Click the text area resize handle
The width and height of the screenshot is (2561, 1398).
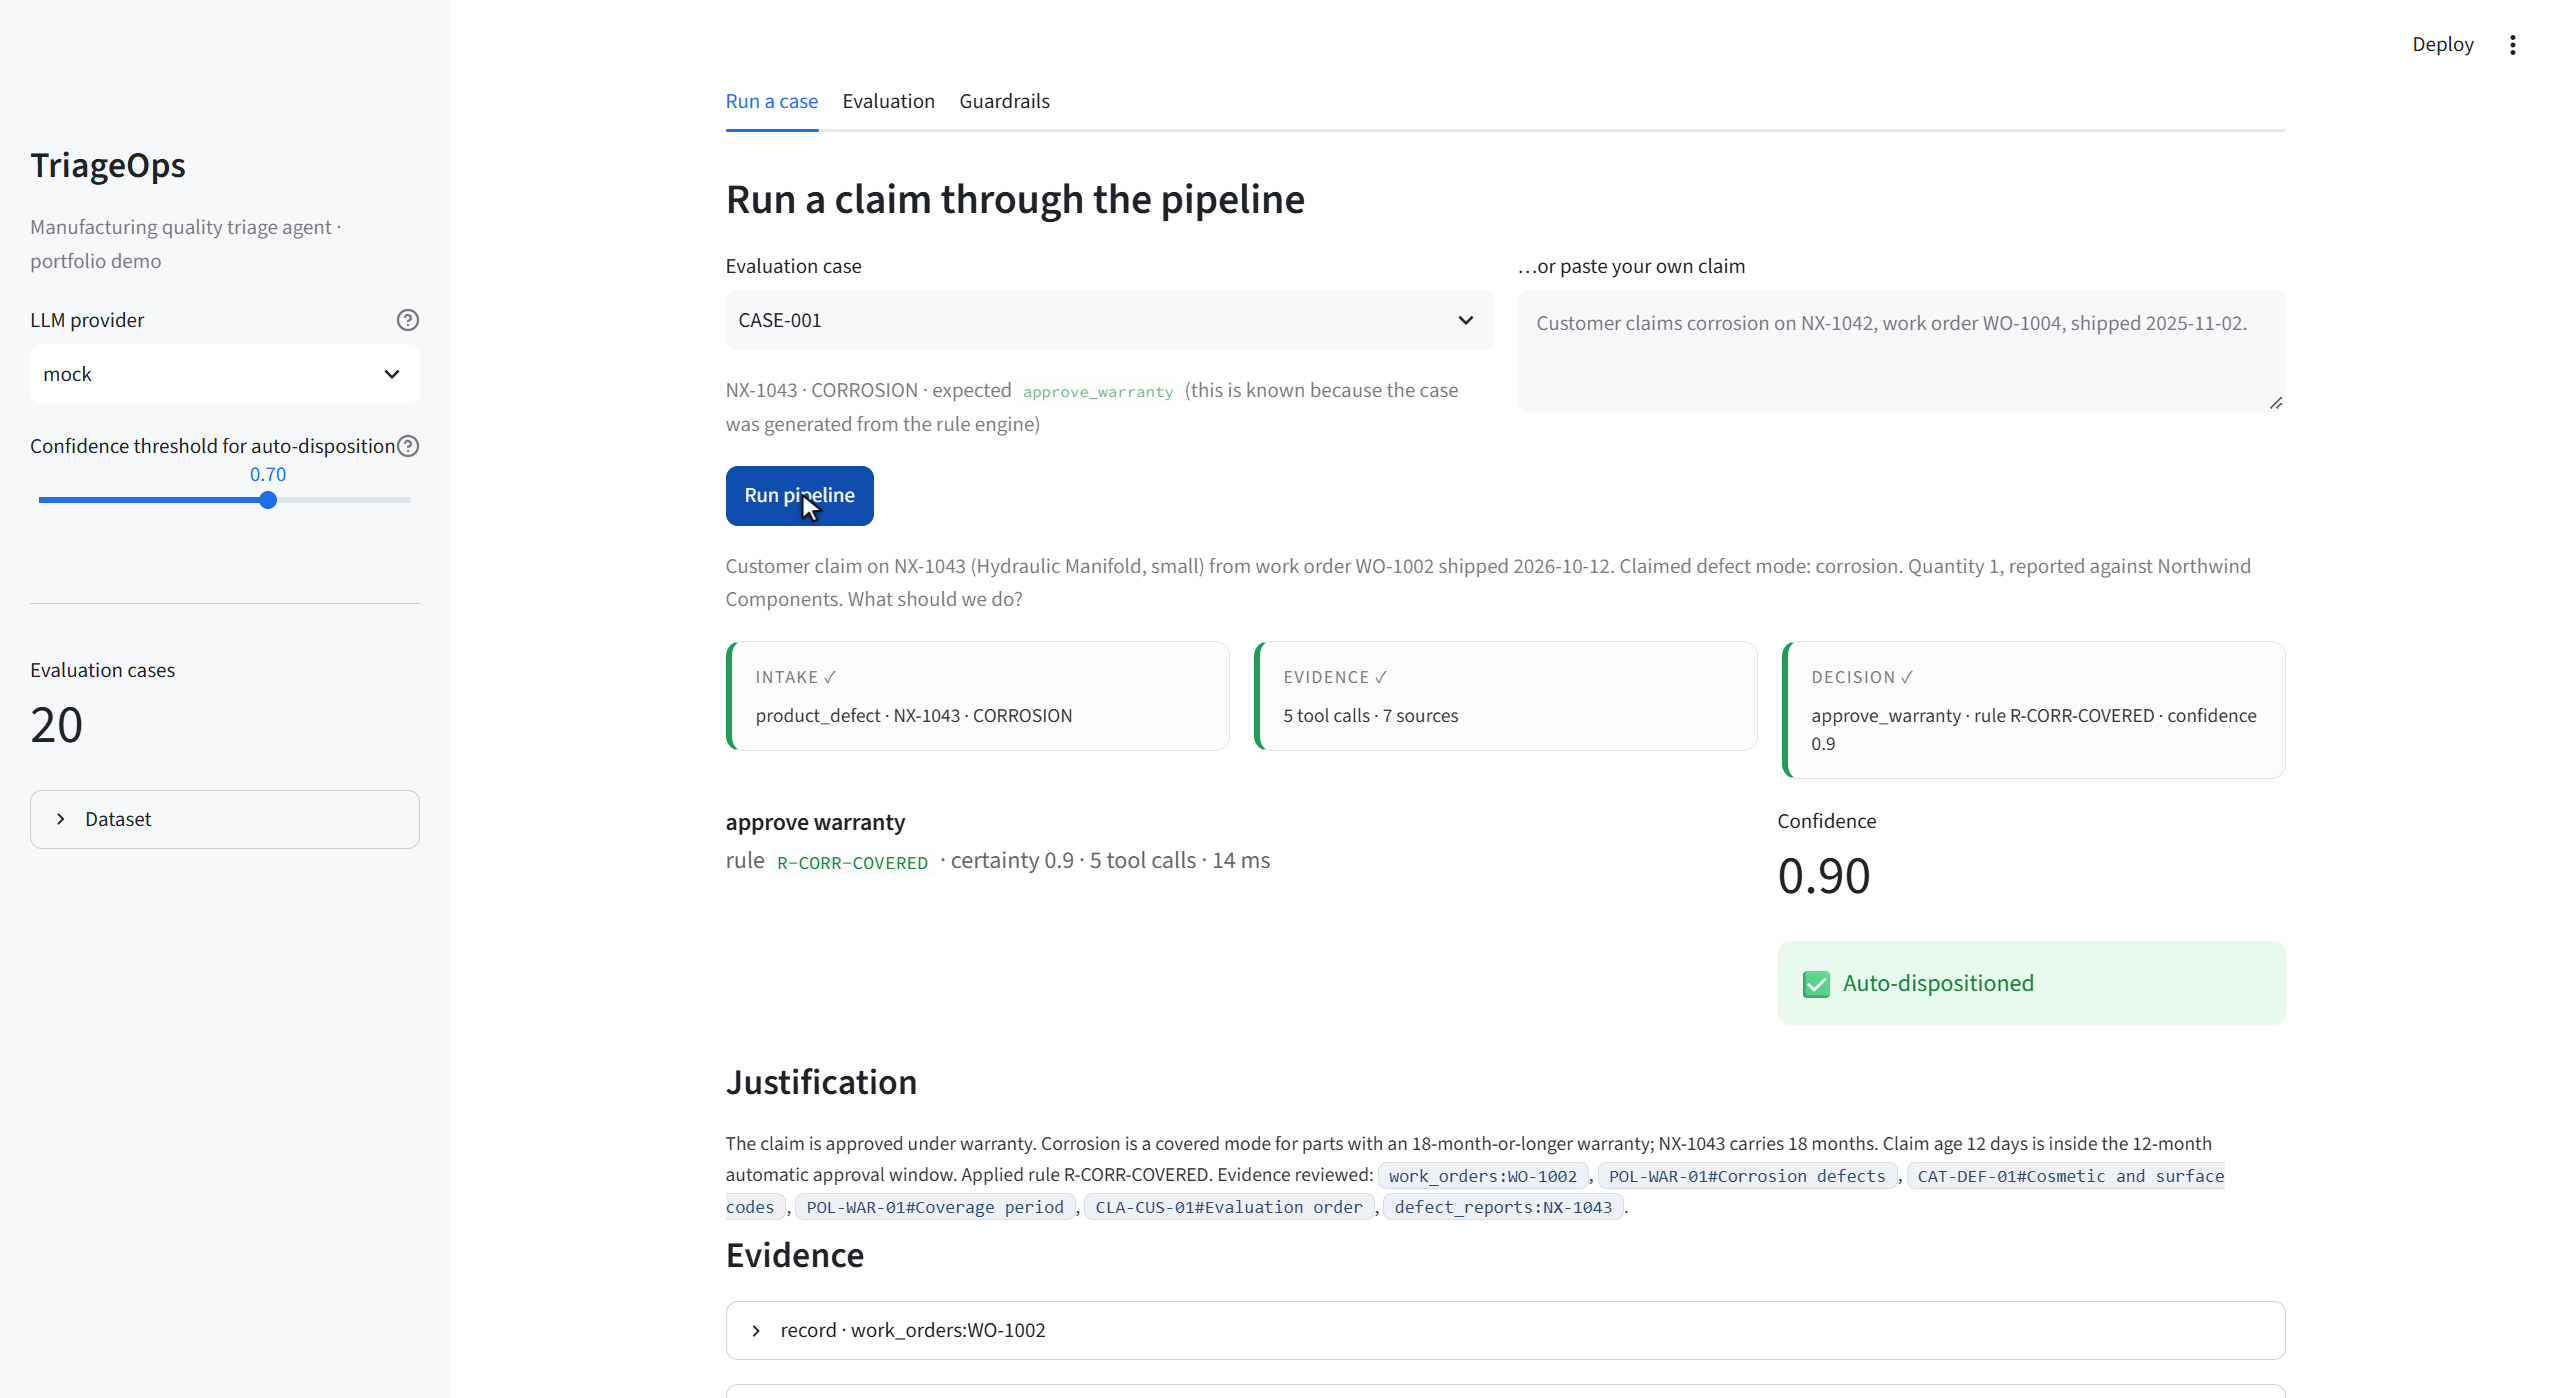[x=2275, y=402]
